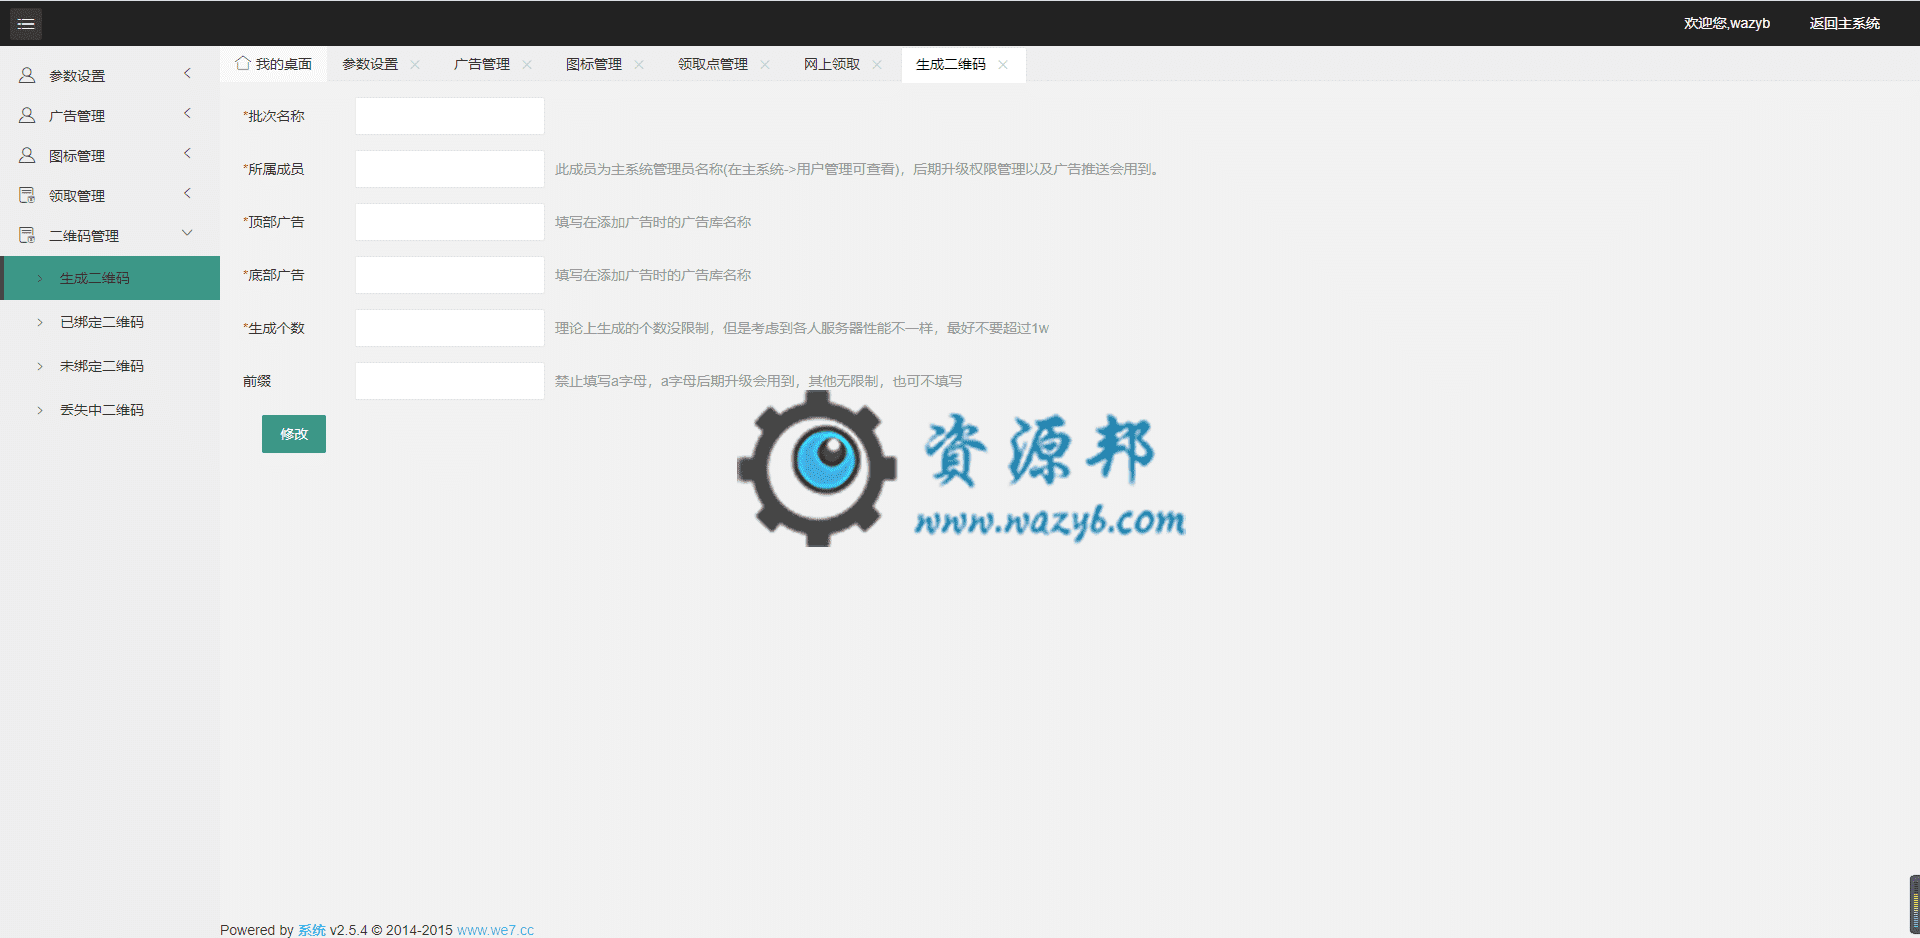Click the 前缀 hint about a字母
Screen dimensions: 1920x938
pyautogui.click(x=759, y=381)
